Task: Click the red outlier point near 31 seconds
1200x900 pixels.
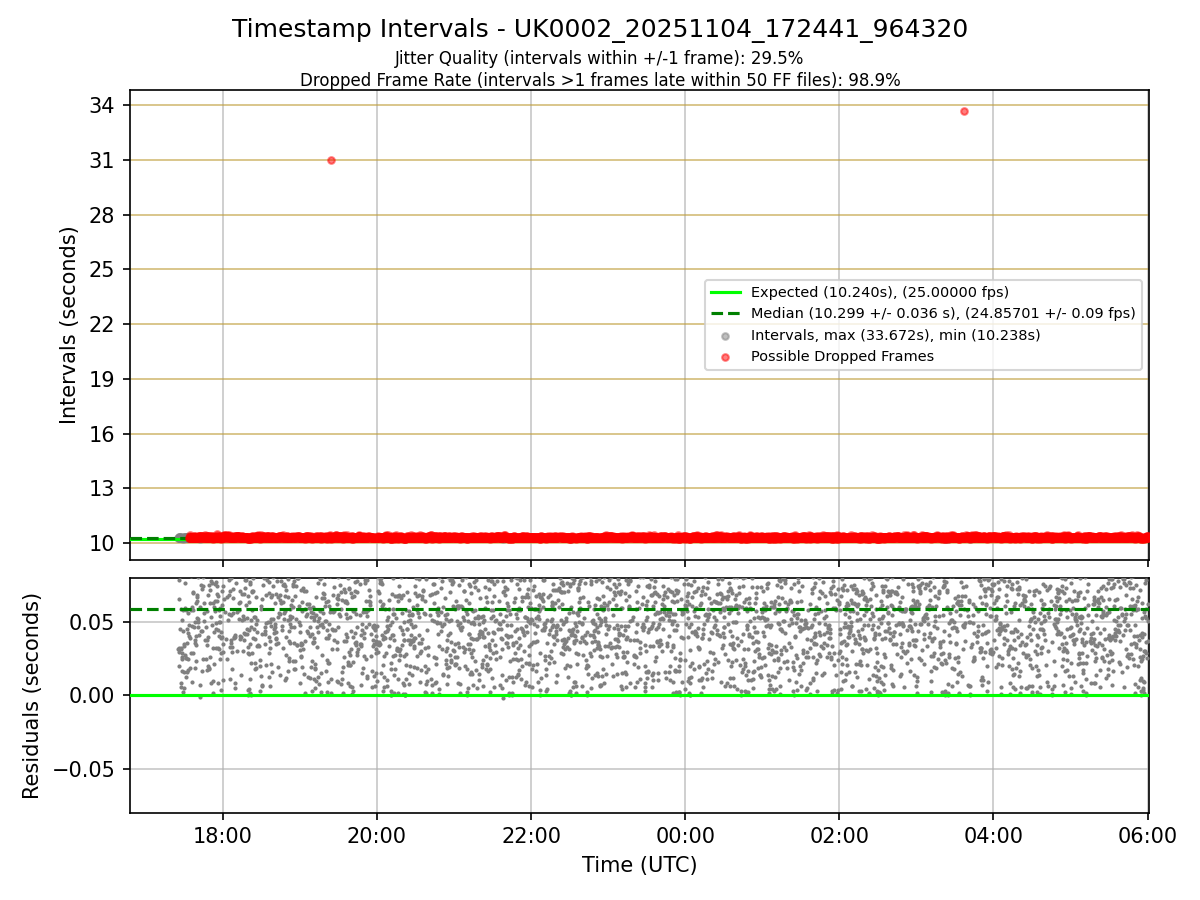Action: click(331, 160)
